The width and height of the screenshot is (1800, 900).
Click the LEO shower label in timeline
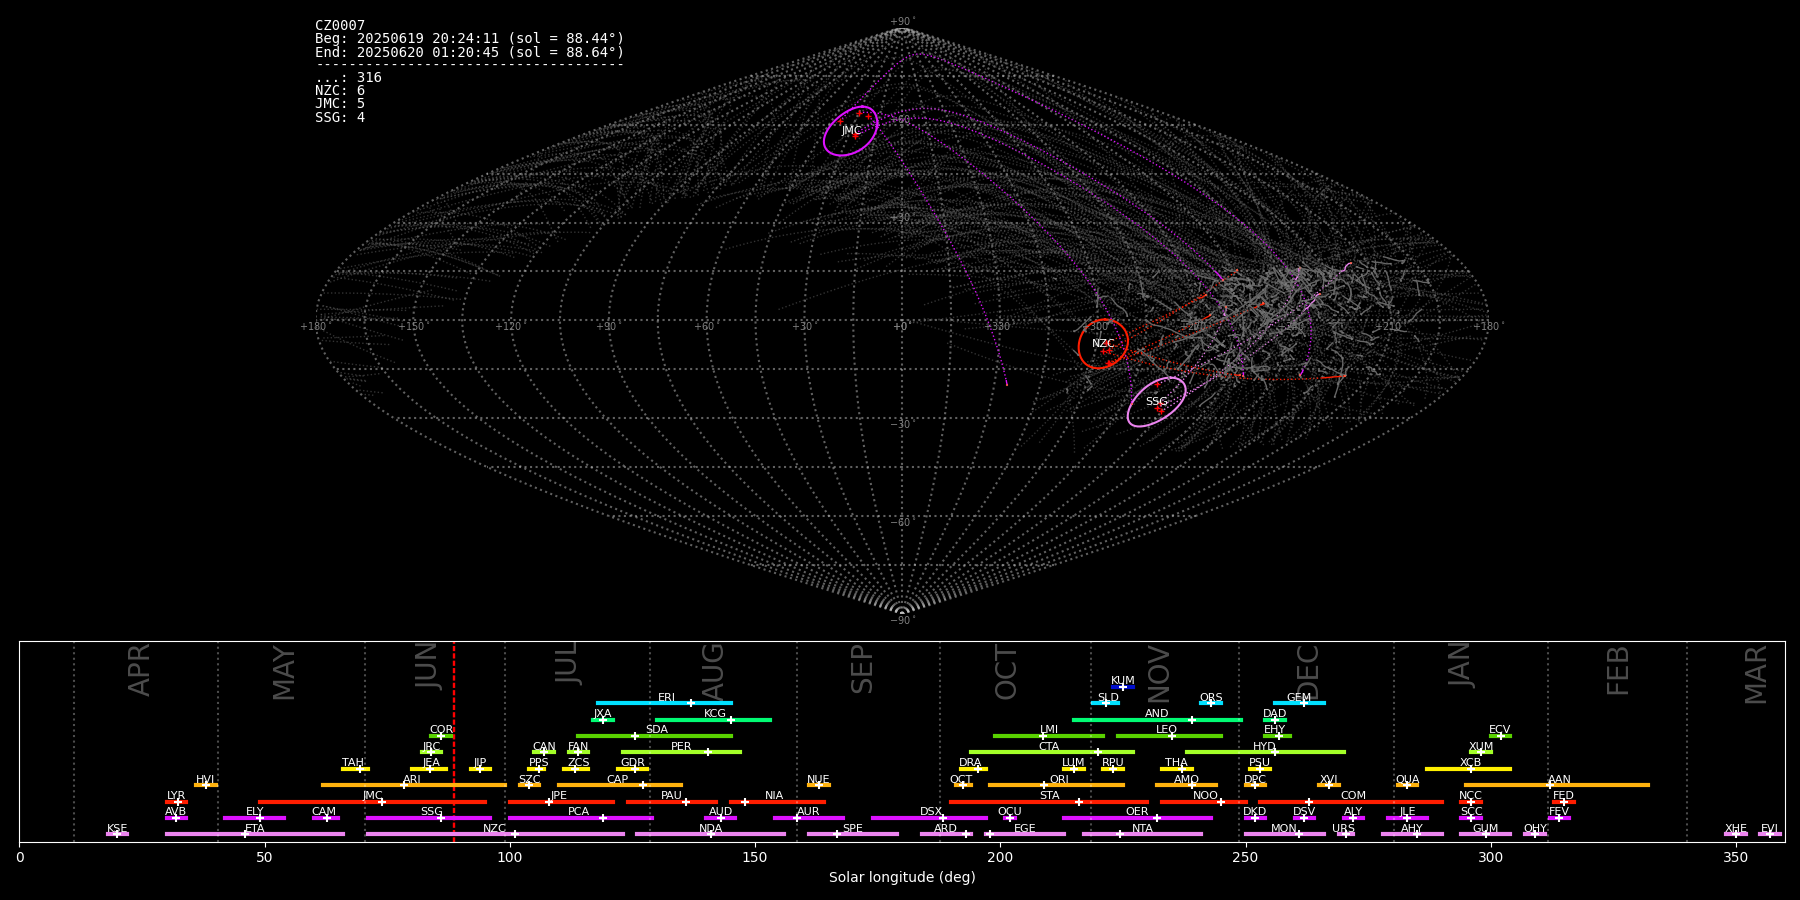(x=1167, y=730)
